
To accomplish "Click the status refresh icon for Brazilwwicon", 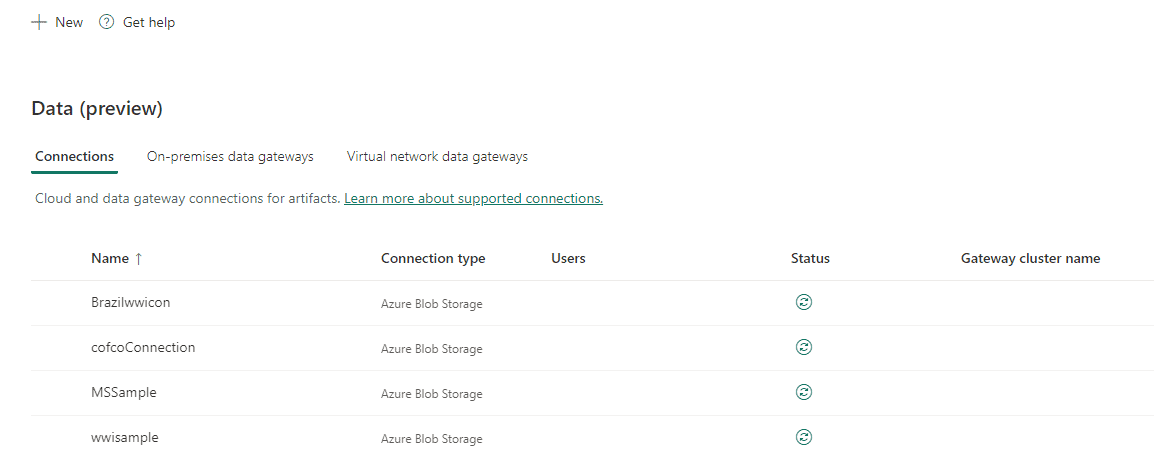I will tap(804, 302).
